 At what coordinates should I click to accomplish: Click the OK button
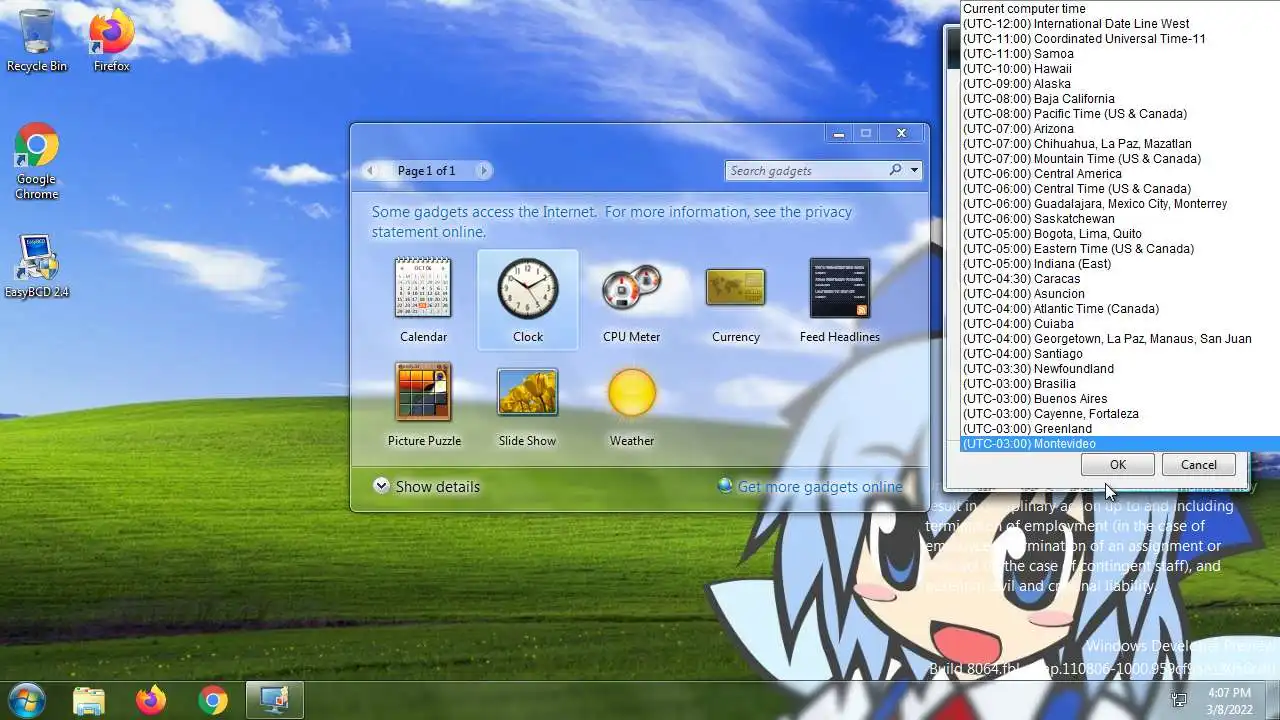coord(1117,464)
